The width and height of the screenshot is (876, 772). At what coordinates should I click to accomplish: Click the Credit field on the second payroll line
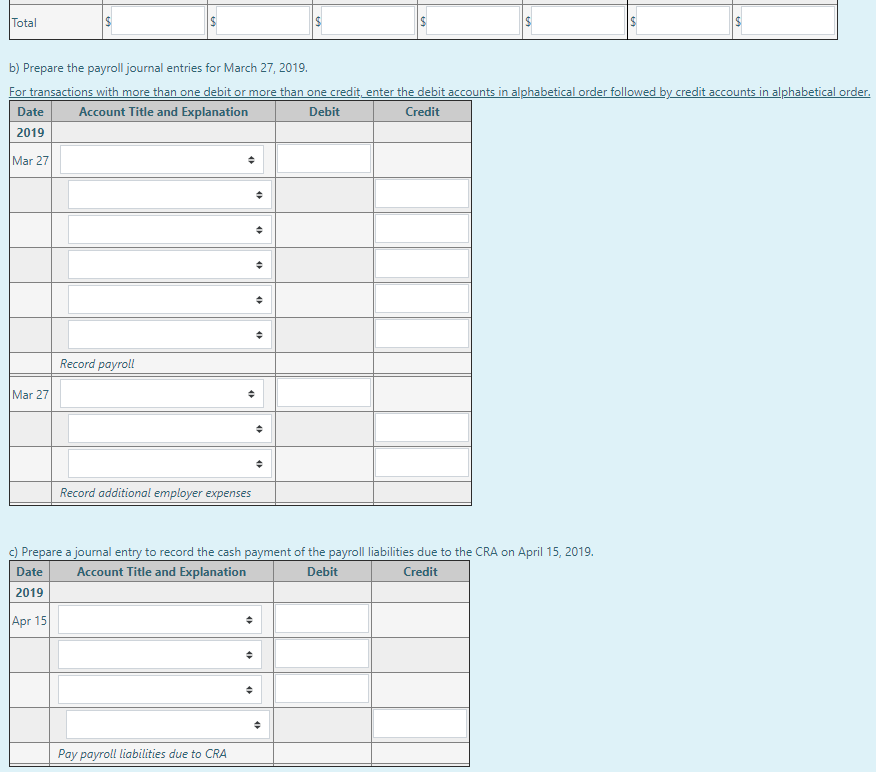point(421,194)
